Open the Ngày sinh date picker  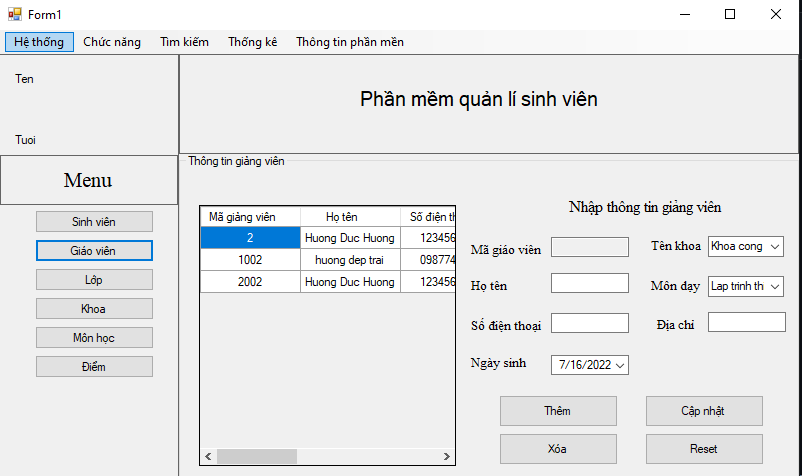point(620,365)
